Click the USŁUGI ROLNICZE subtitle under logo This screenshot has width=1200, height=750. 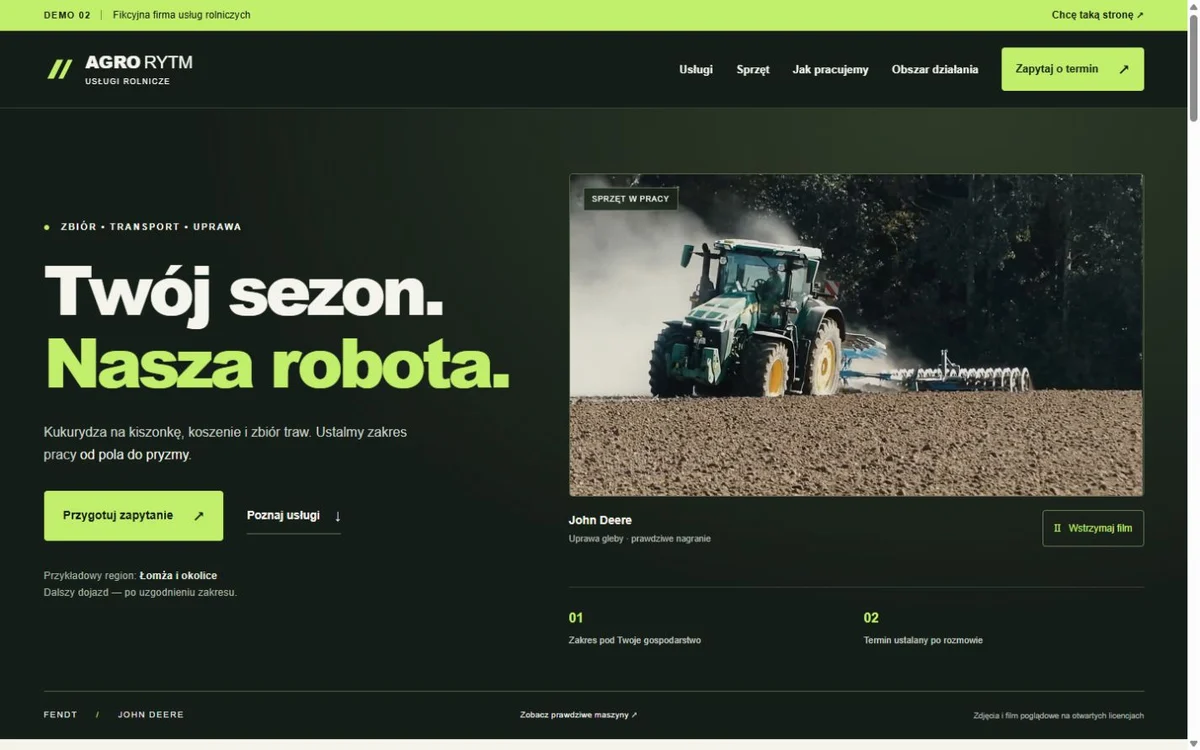click(127, 82)
